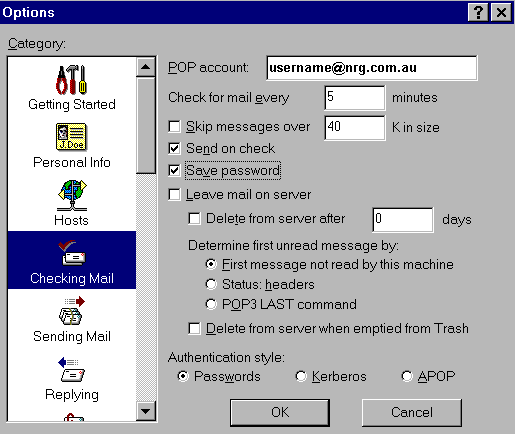Viewport: 515px width, 434px height.
Task: Open the Sending Mail category icon
Action: [x=72, y=311]
